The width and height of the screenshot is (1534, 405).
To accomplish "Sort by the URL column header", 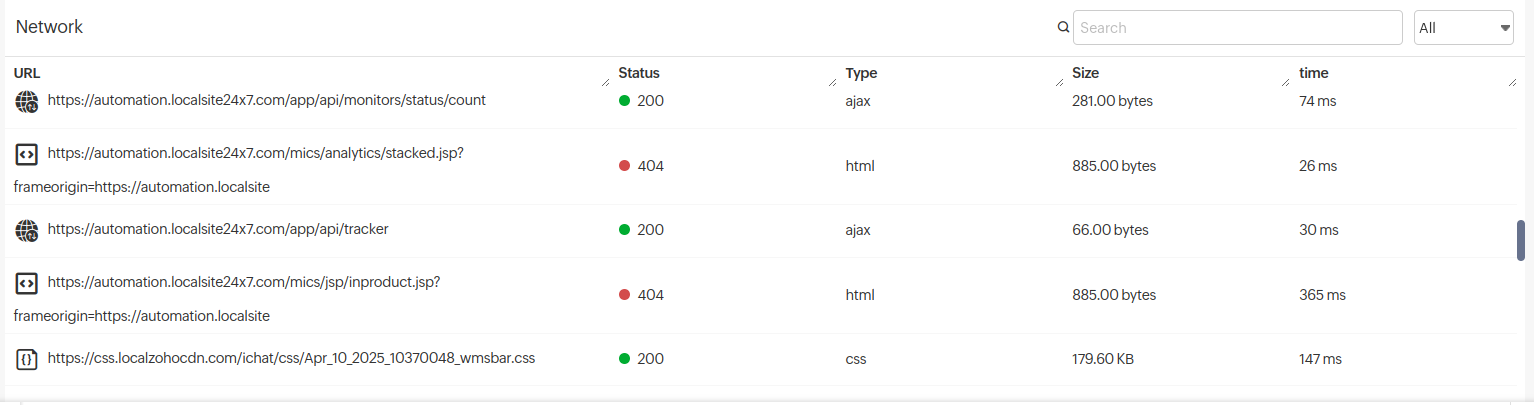I will point(27,73).
